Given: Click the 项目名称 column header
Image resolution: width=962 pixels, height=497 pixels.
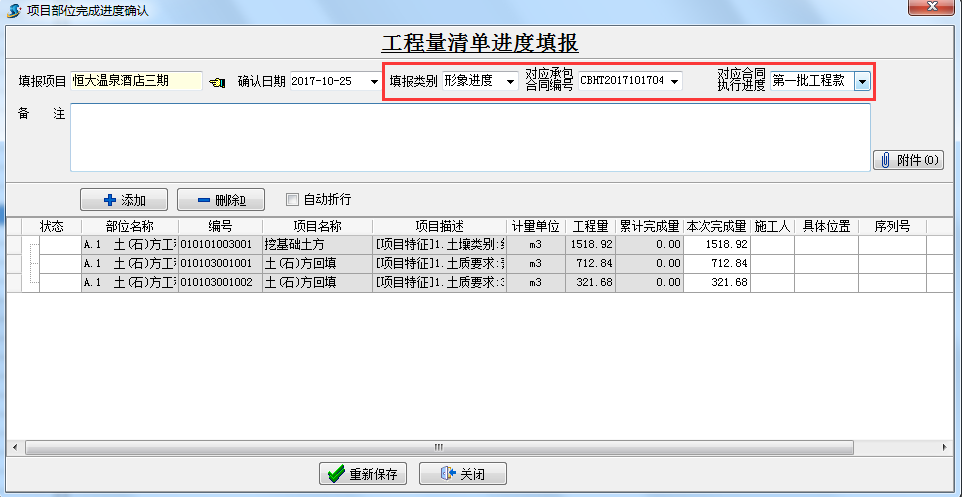Looking at the screenshot, I should pyautogui.click(x=317, y=226).
